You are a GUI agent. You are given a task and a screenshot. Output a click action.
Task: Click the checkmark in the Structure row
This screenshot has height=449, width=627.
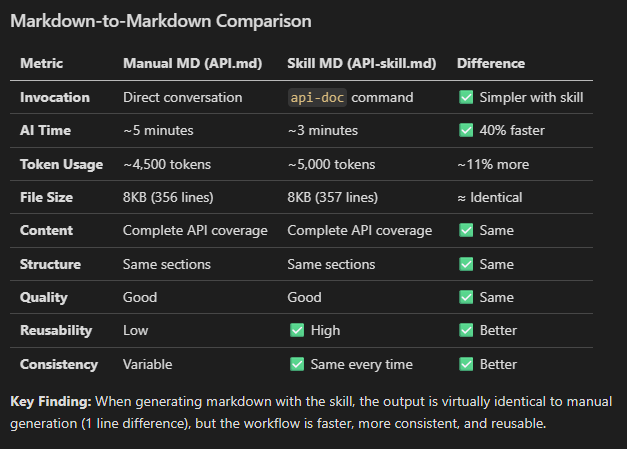tap(466, 264)
